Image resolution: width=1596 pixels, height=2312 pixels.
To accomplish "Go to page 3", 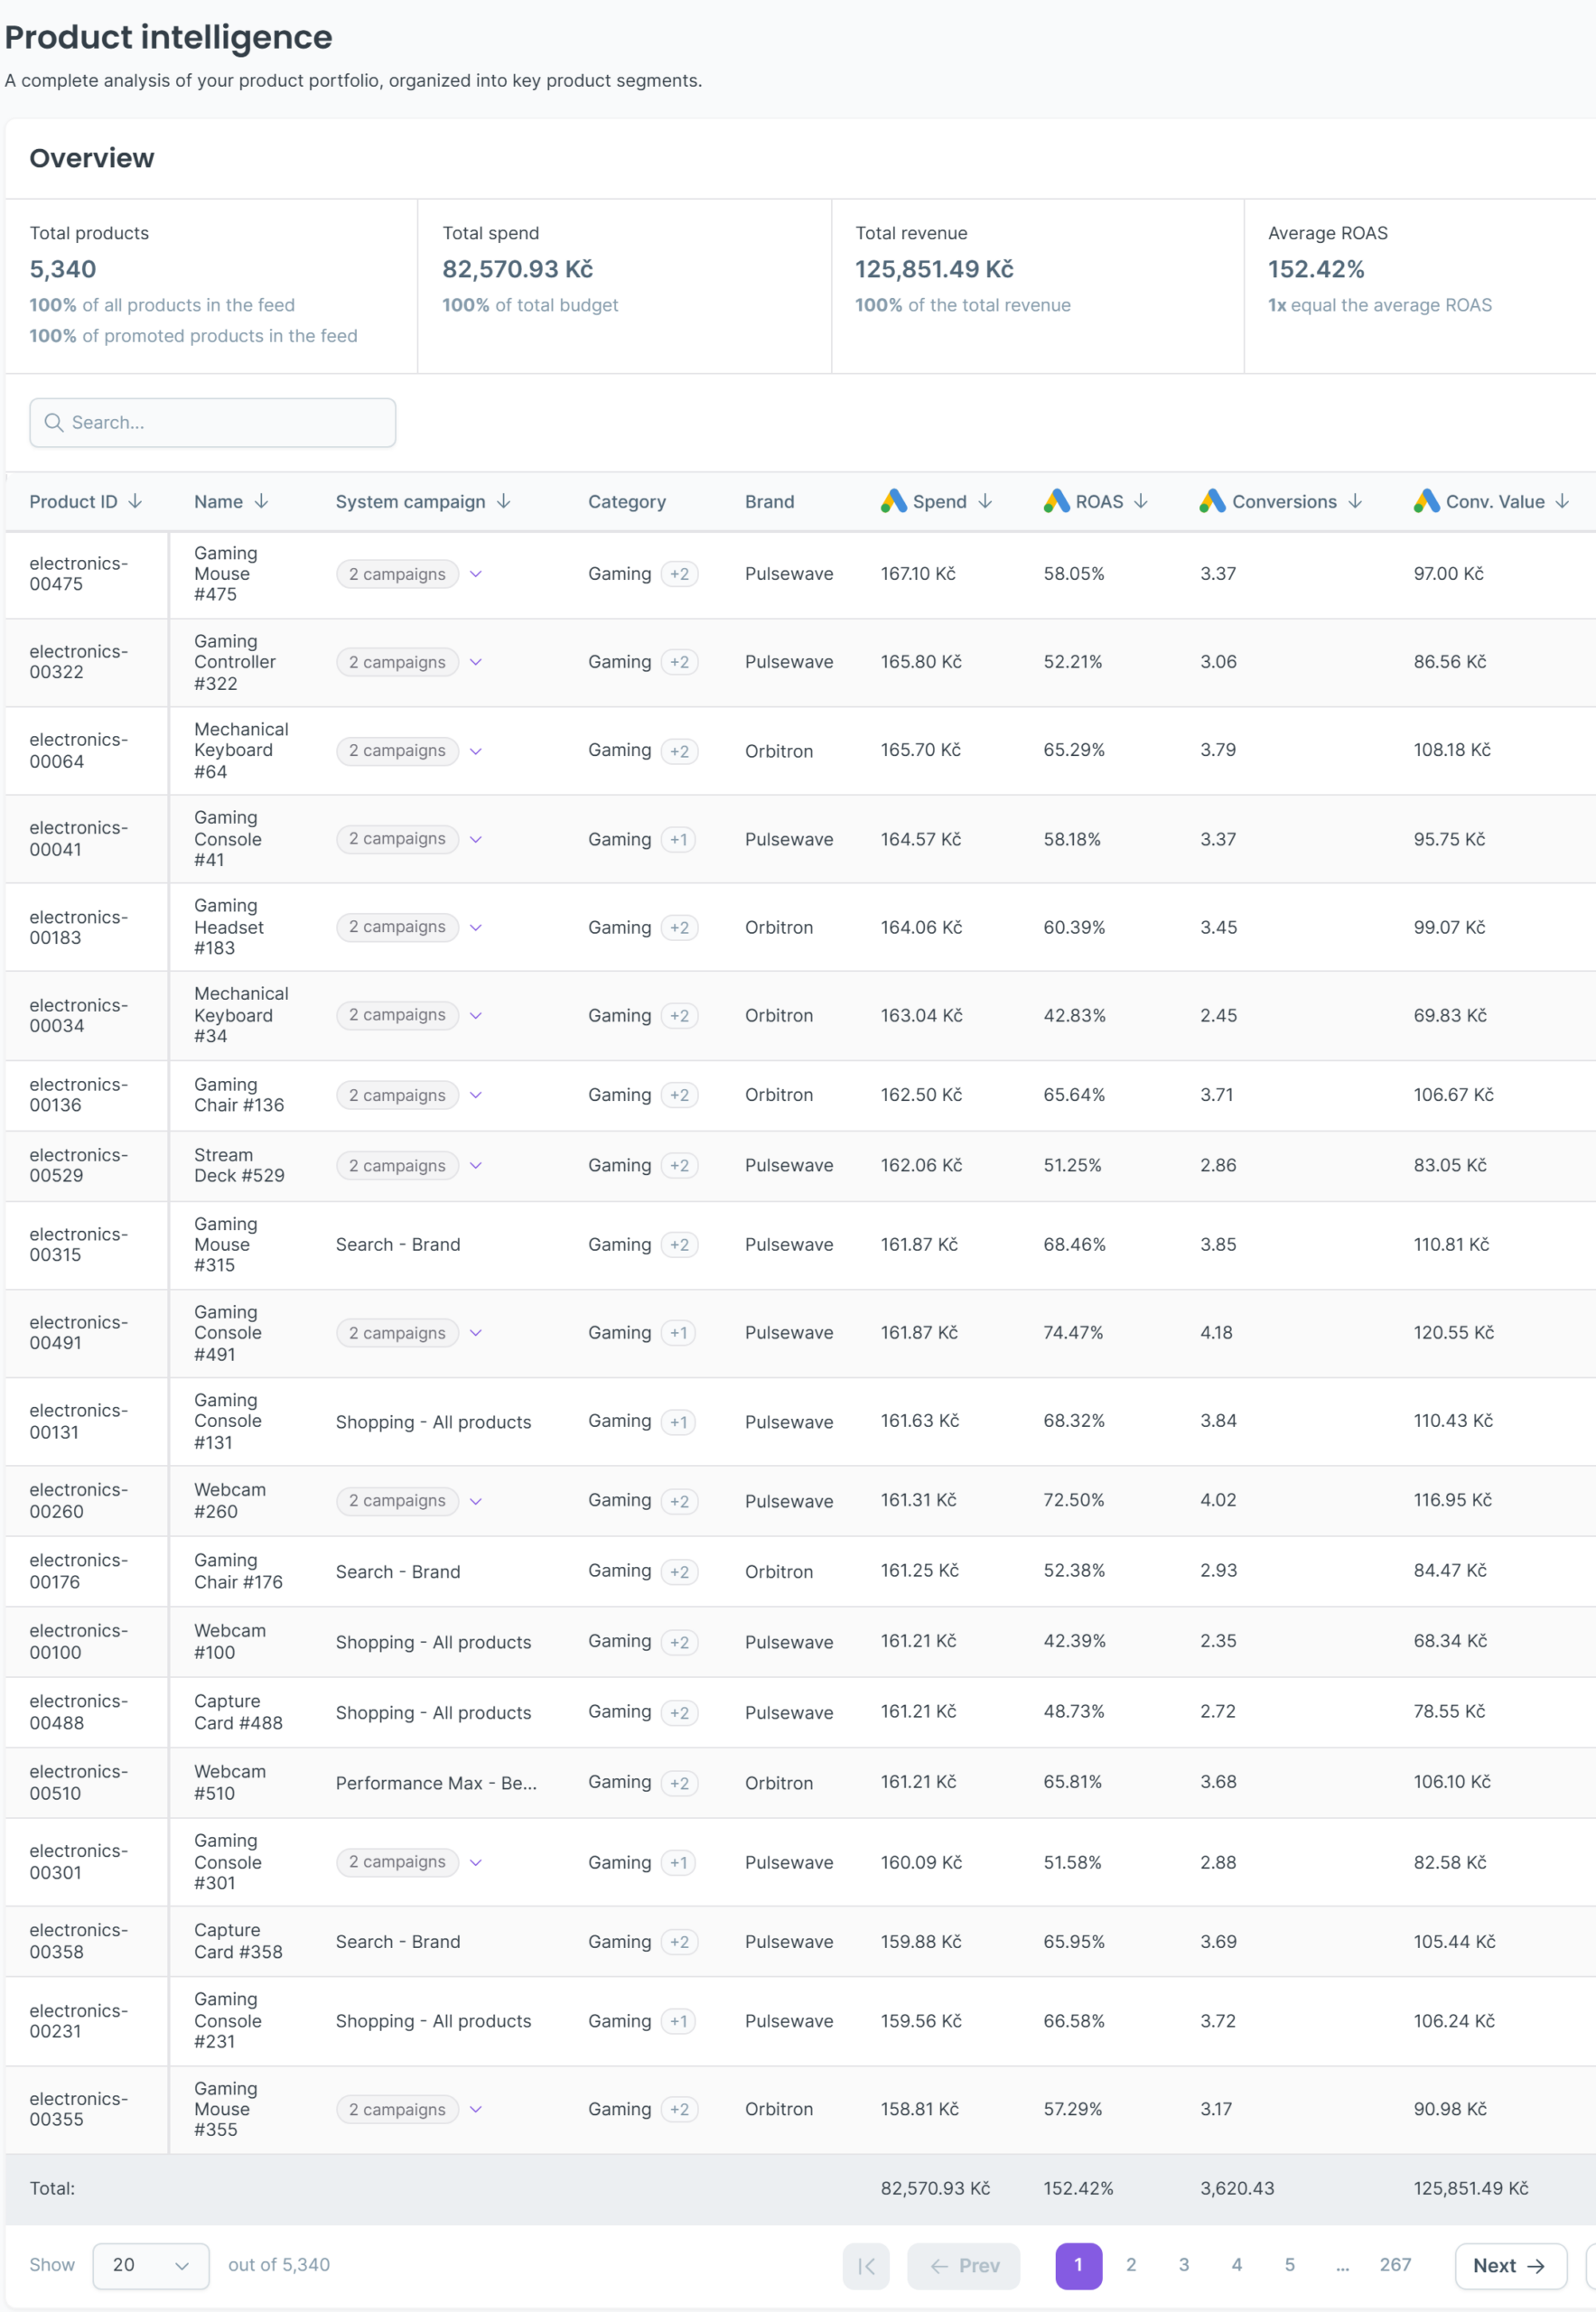I will (x=1184, y=2265).
